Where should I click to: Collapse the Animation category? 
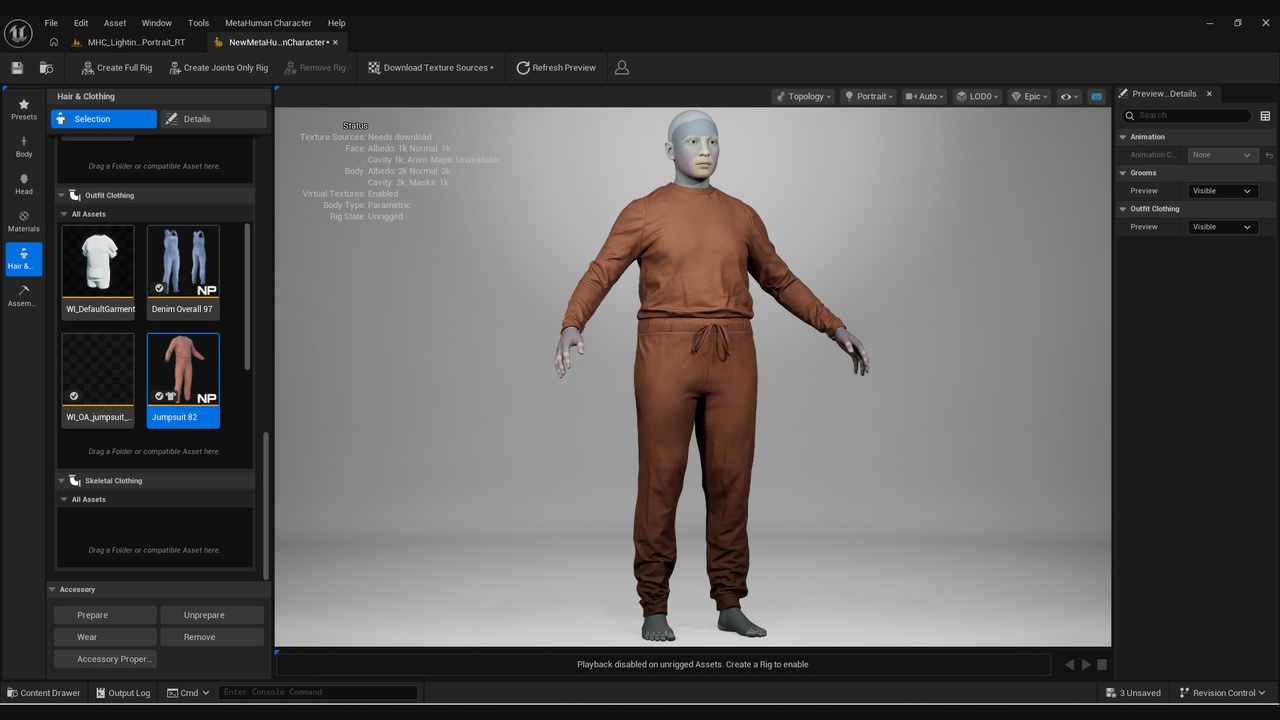(x=1123, y=137)
